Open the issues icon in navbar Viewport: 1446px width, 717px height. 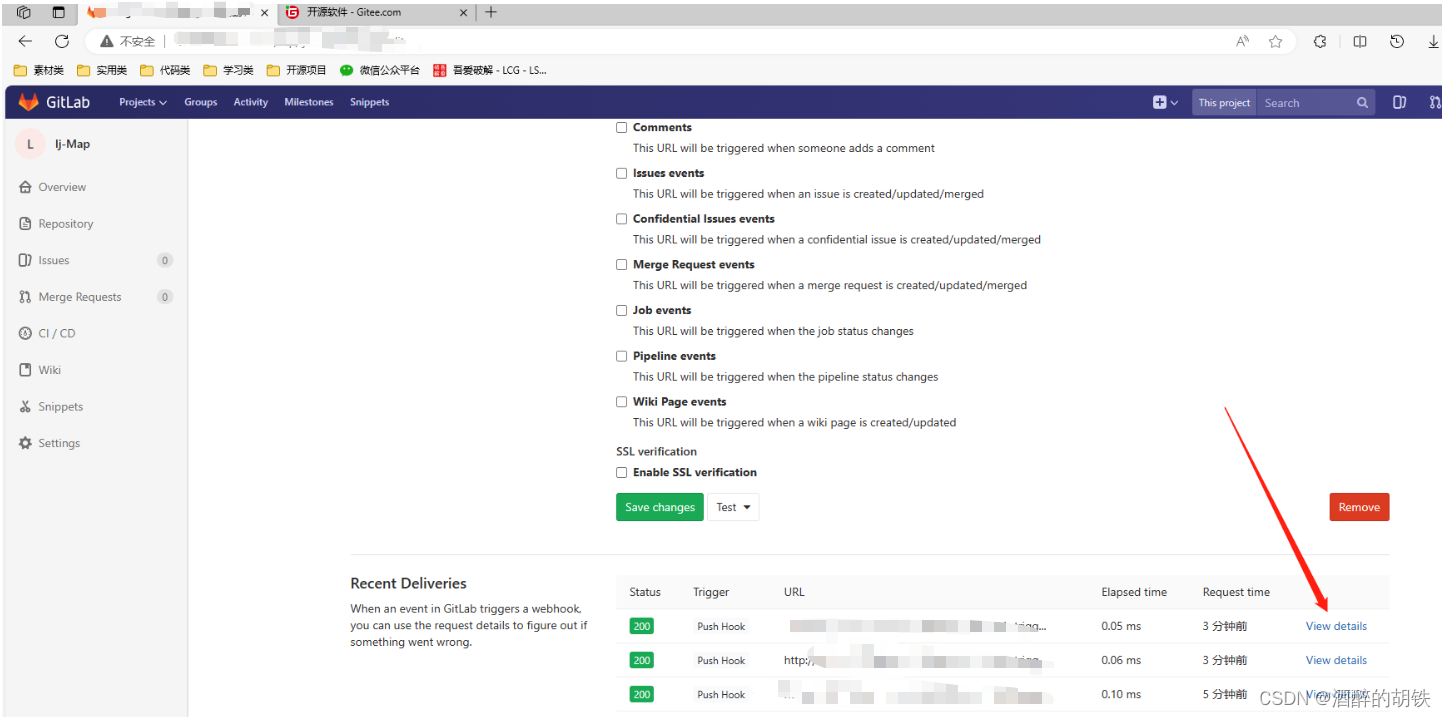1400,102
